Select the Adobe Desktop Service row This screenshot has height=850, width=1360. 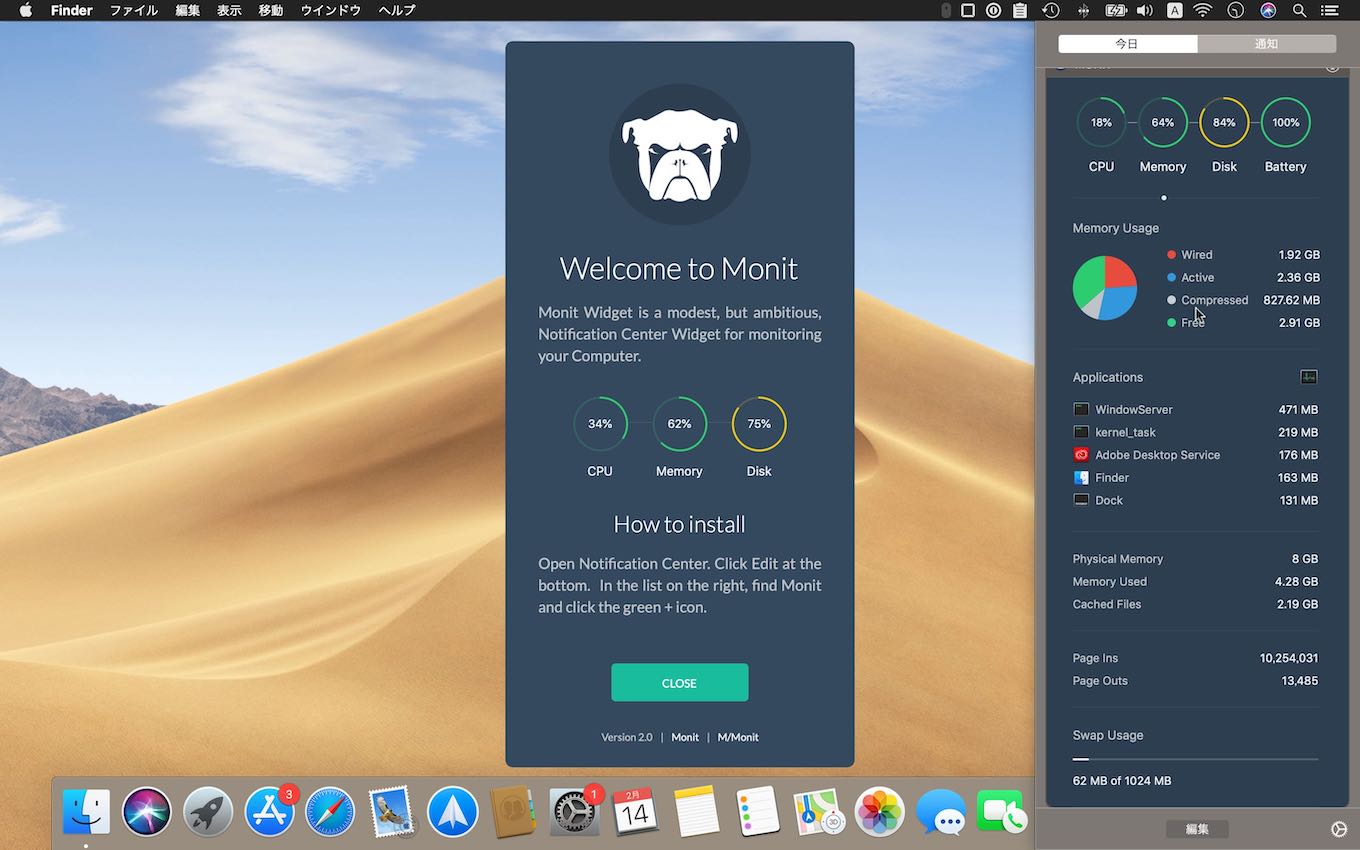pyautogui.click(x=1195, y=455)
